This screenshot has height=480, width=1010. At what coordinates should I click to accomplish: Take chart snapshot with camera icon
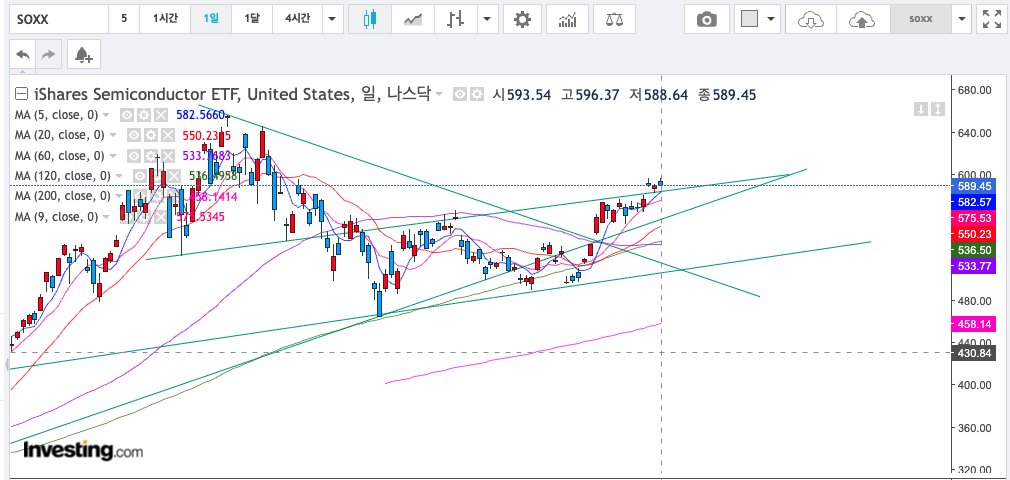pyautogui.click(x=707, y=19)
